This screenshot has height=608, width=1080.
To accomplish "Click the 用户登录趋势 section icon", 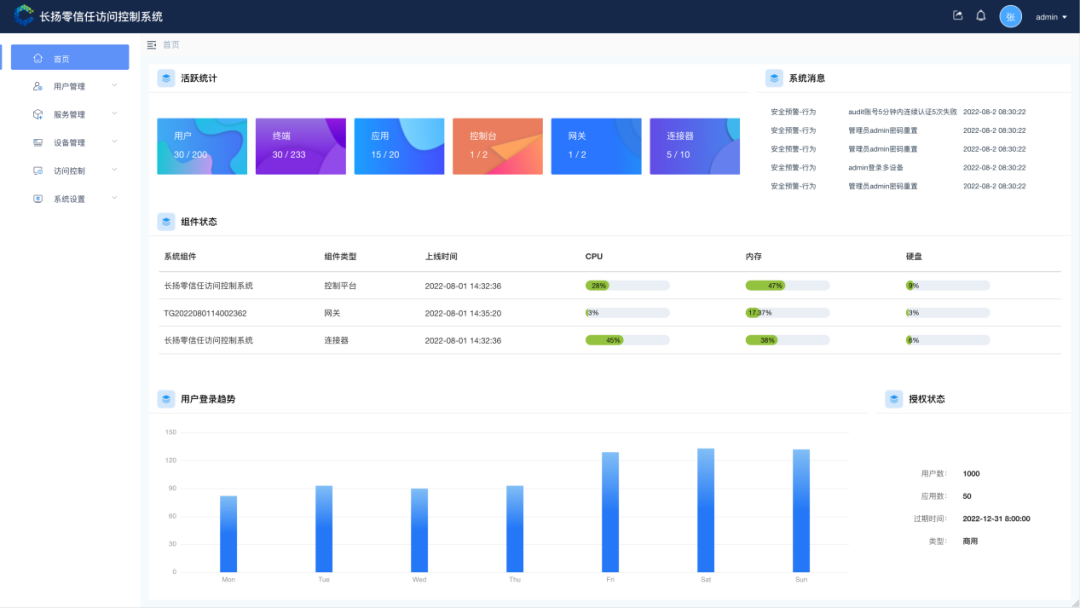I will pos(166,399).
